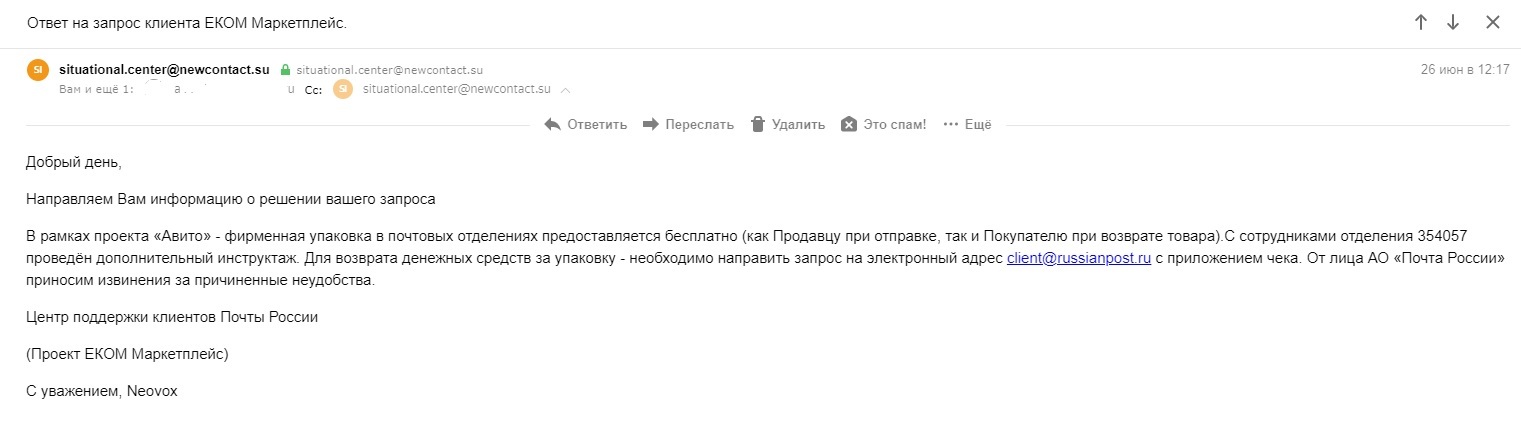The width and height of the screenshot is (1521, 438).
Task: Click the small SI avatar in Cc
Action: click(x=343, y=89)
